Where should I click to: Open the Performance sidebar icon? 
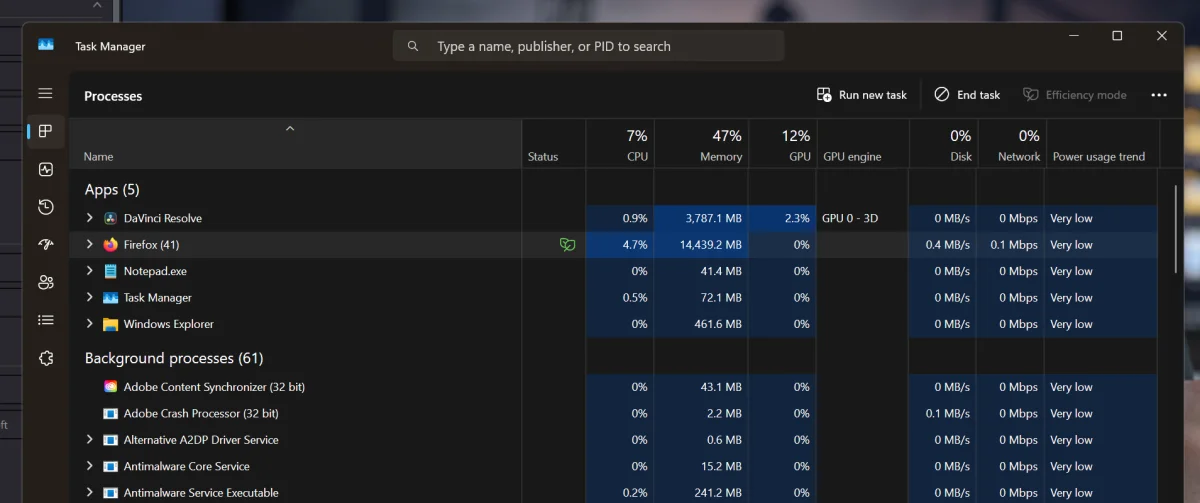[45, 169]
